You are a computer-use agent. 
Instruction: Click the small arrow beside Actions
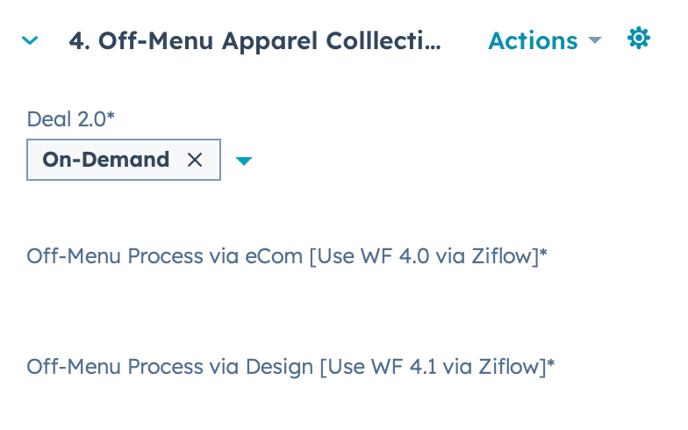click(595, 41)
